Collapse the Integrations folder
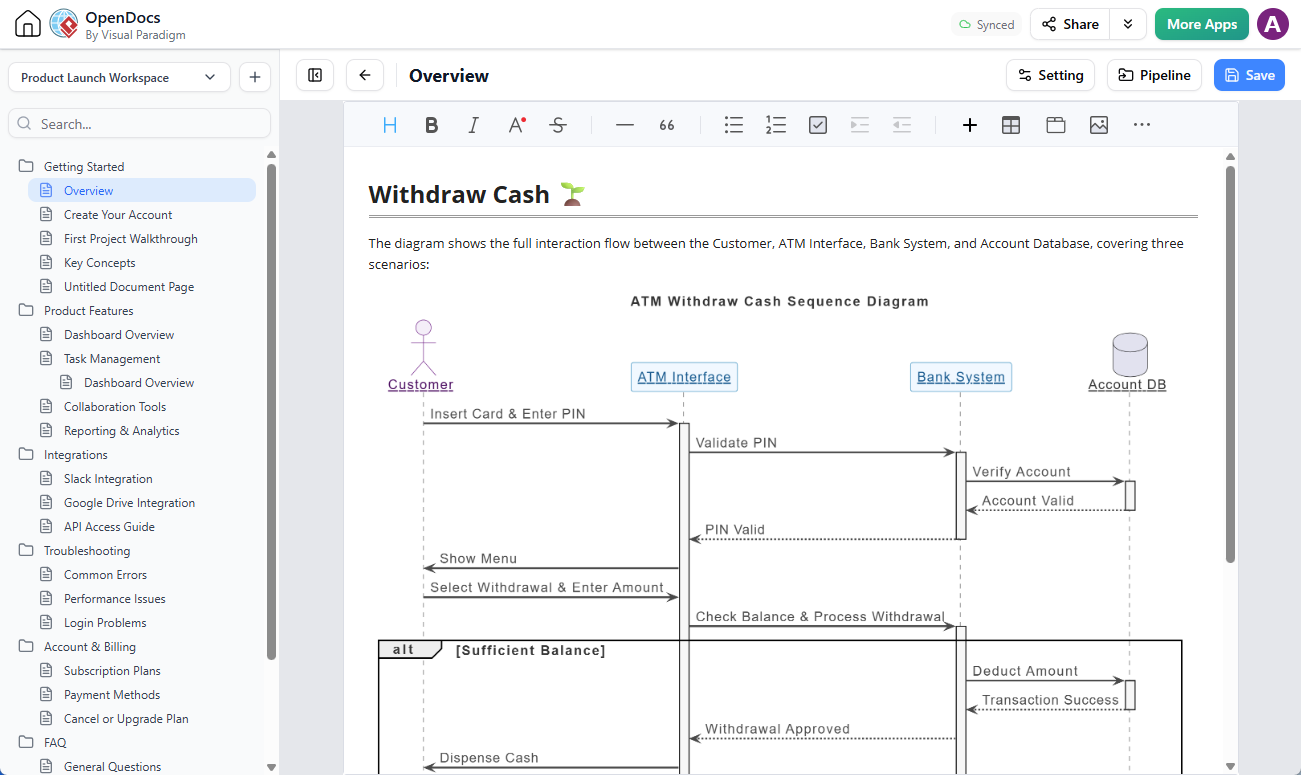The width and height of the screenshot is (1301, 775). coord(26,454)
